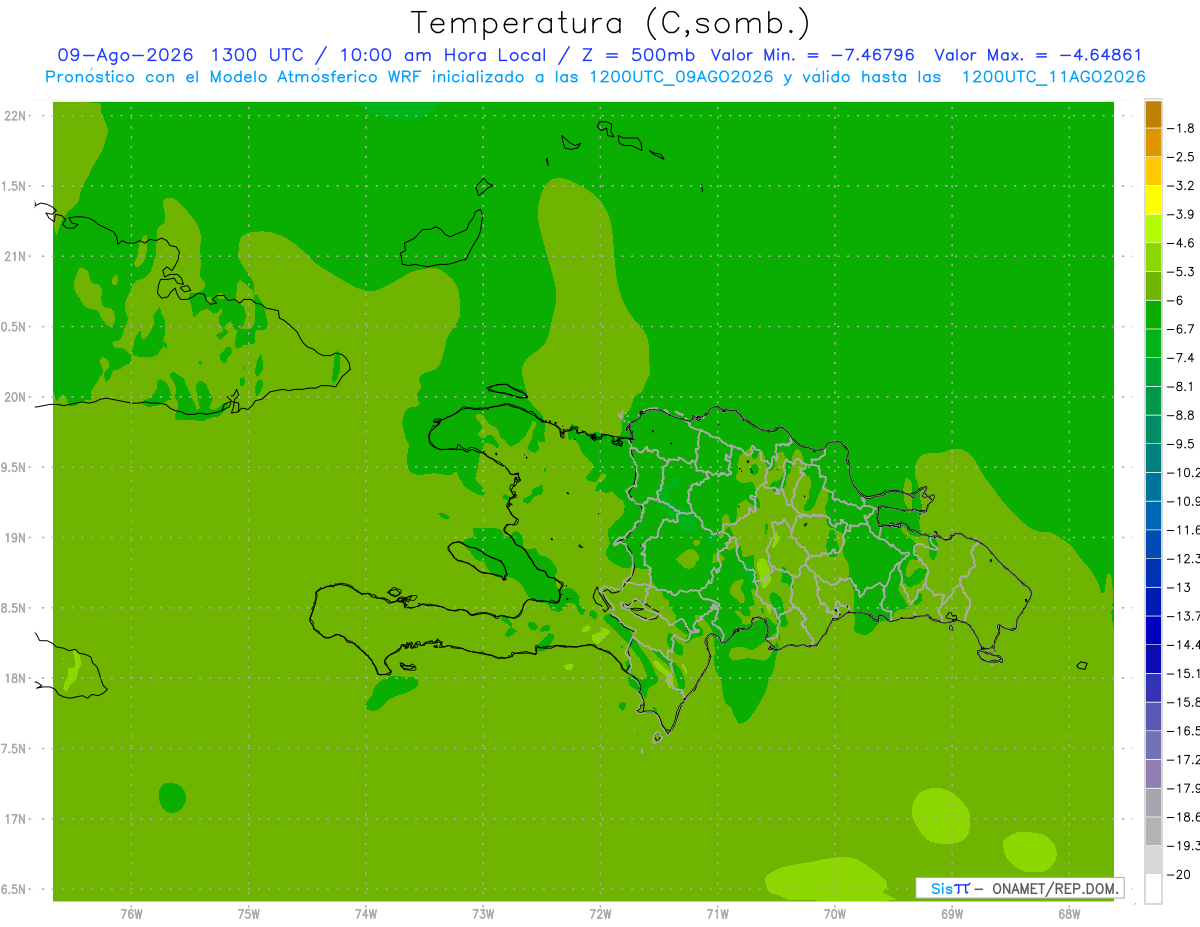Click the '72W' longitude label
The height and width of the screenshot is (927, 1200).
click(600, 913)
